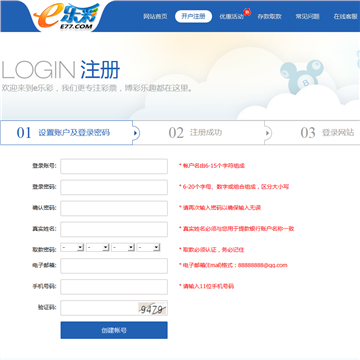Focus the 真实姓名 input field
The image size is (360, 360).
coord(114,229)
